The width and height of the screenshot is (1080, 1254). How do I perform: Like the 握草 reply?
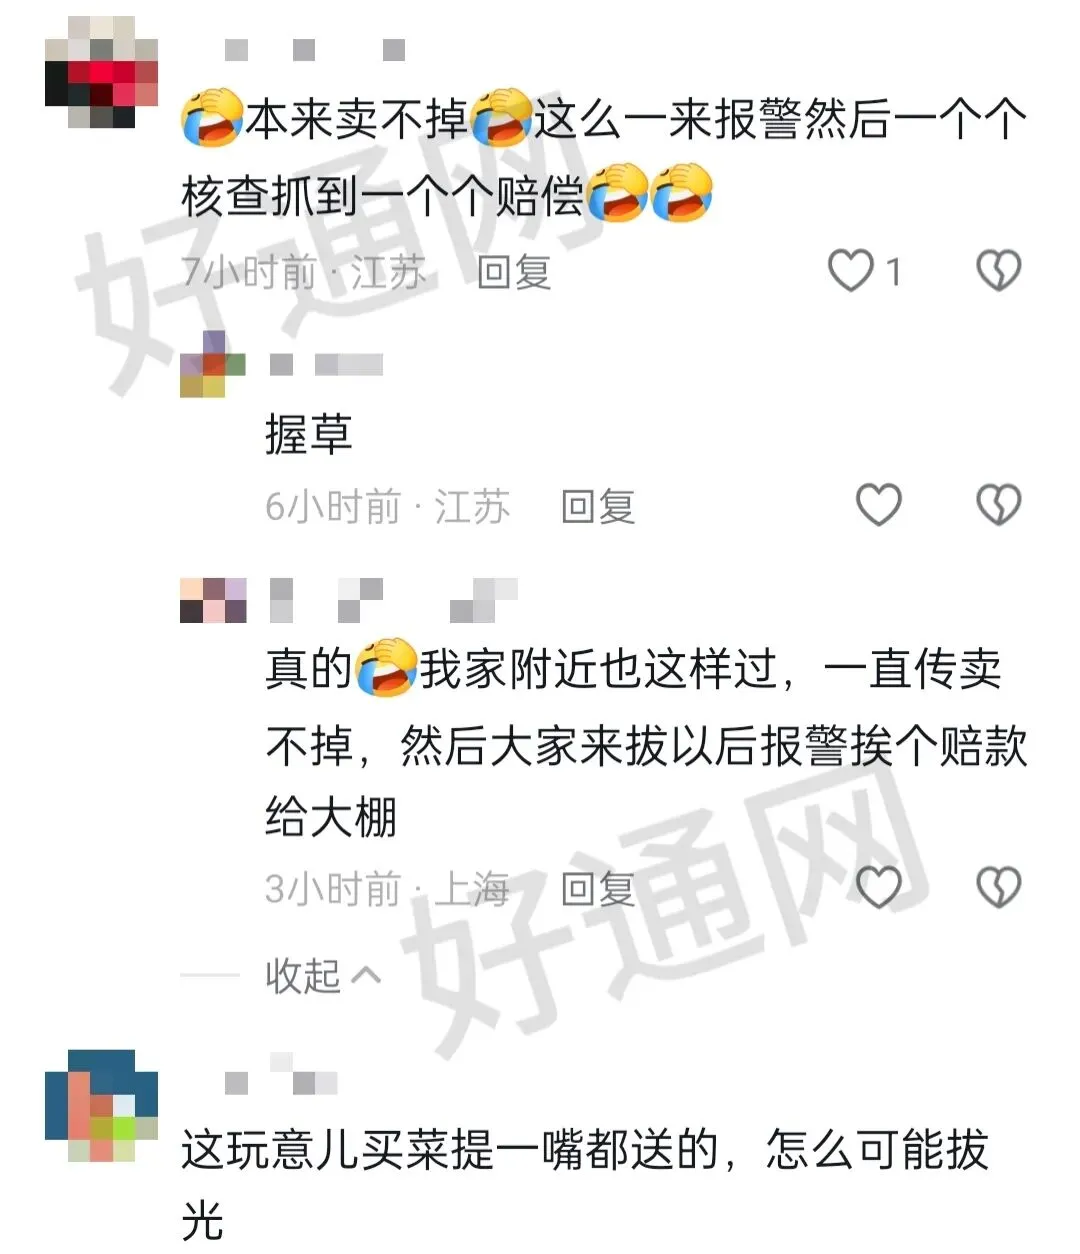(x=879, y=505)
